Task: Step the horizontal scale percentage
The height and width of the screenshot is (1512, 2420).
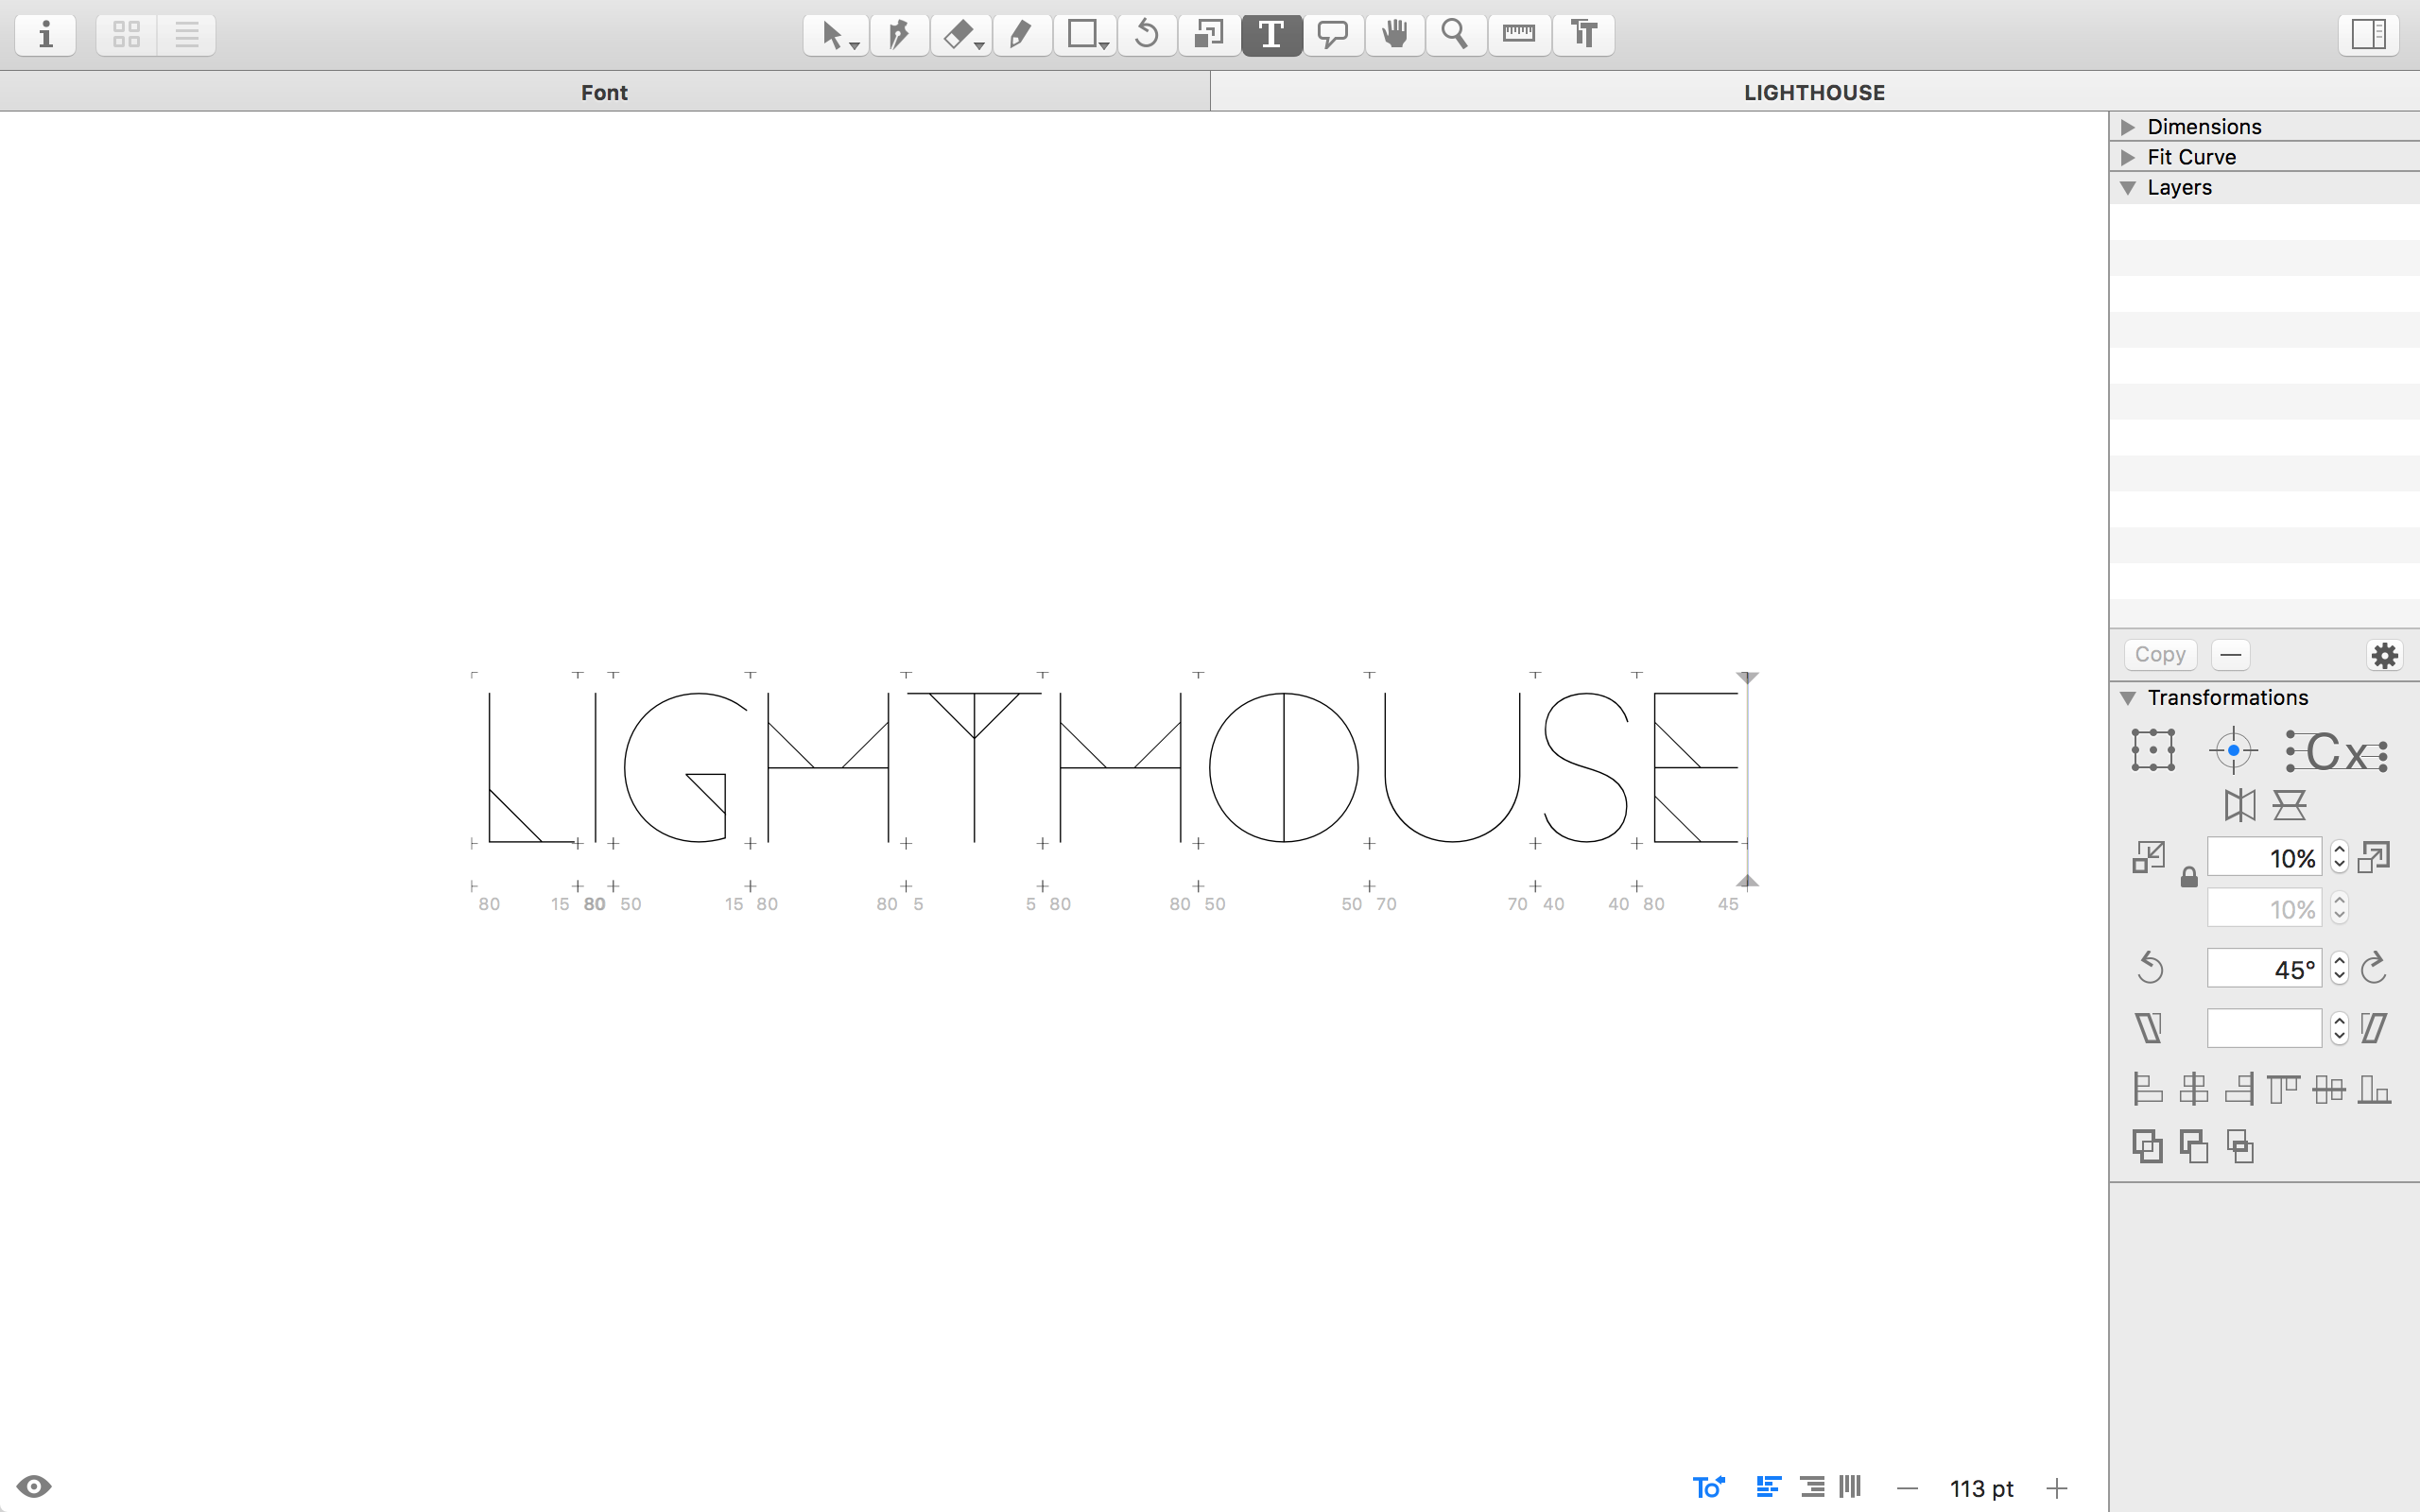Action: pos(2339,858)
